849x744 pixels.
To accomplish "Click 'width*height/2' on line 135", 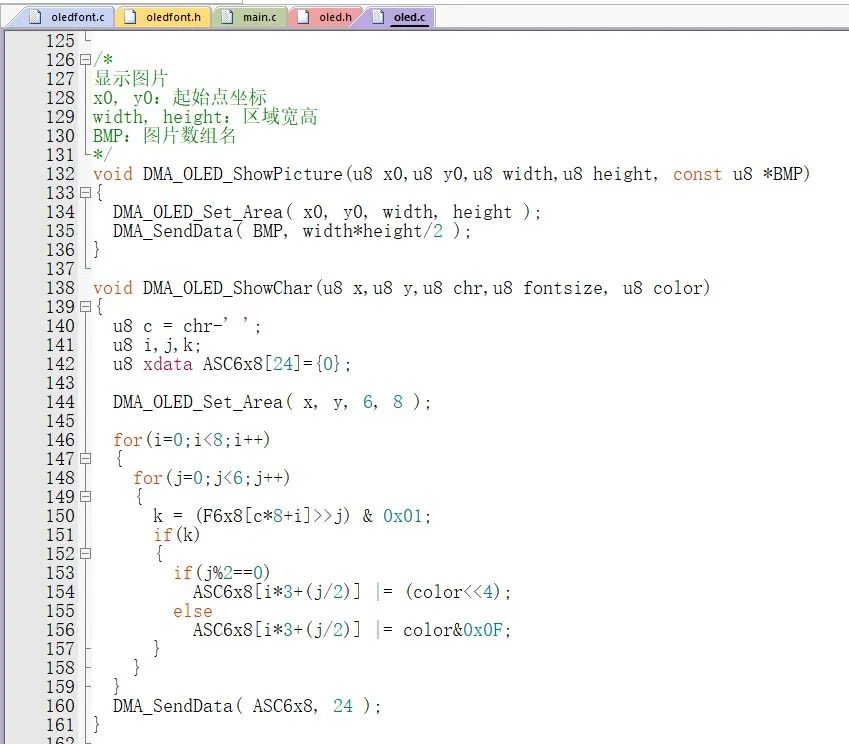I will (373, 231).
